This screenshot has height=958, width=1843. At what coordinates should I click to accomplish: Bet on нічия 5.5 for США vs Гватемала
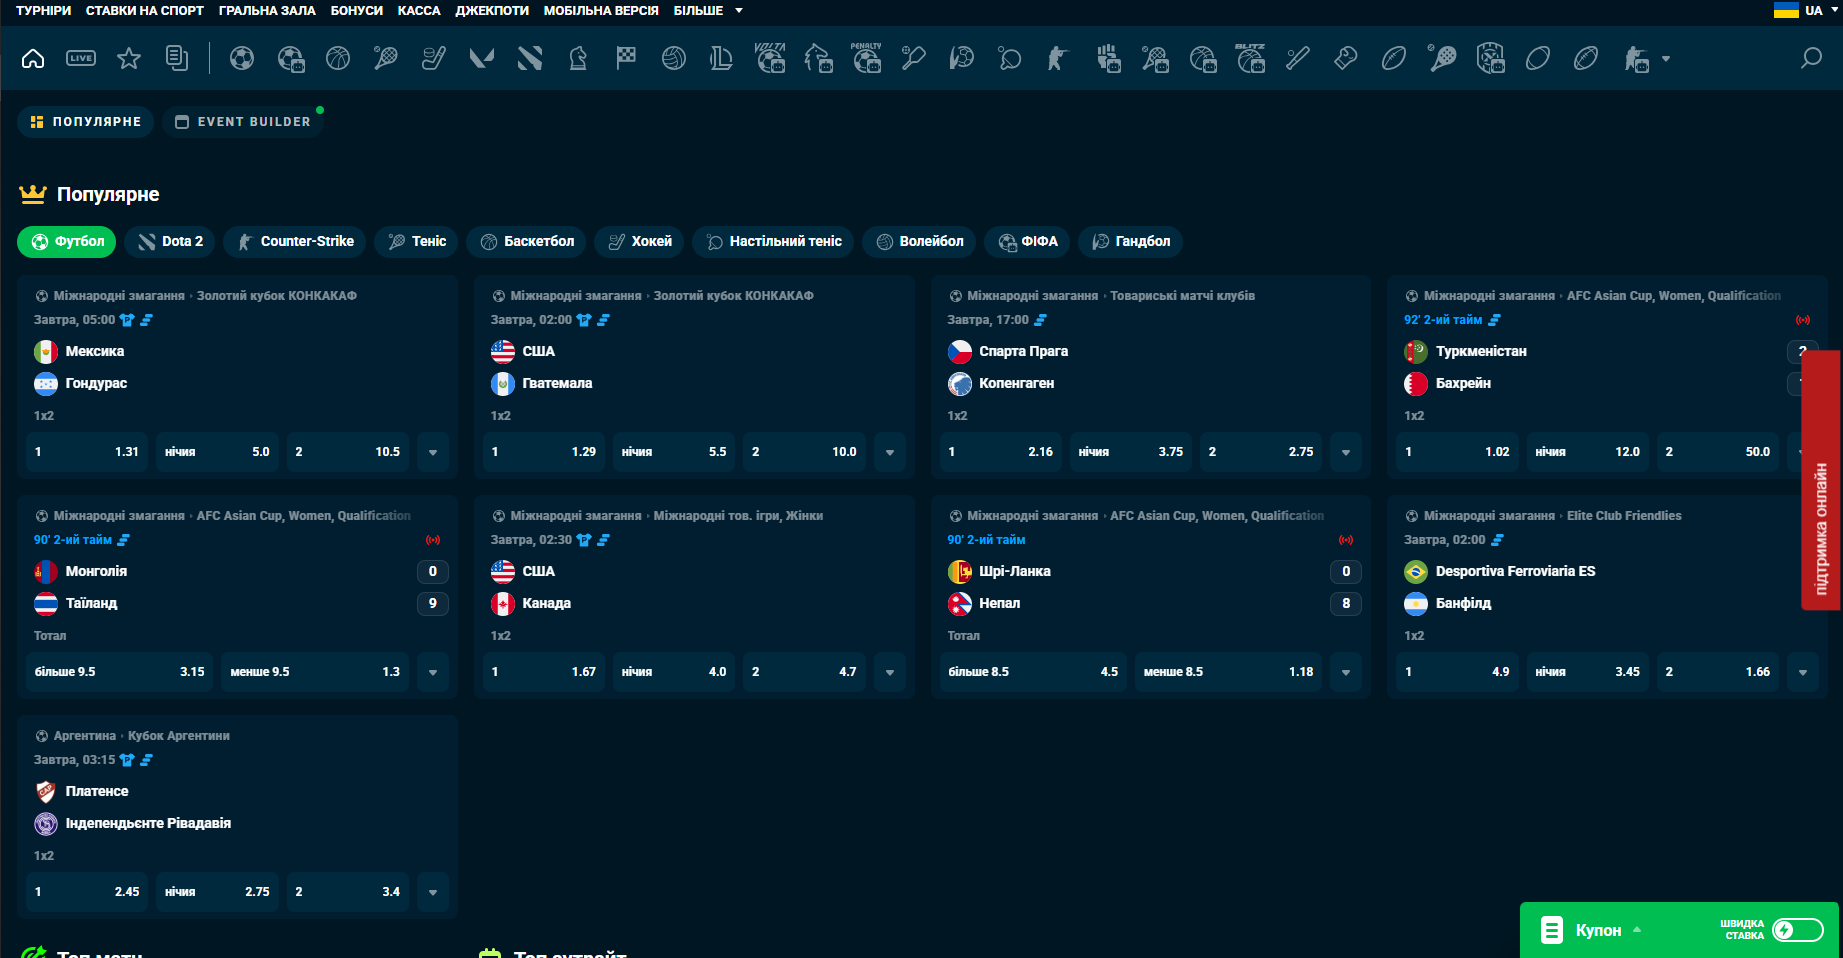673,452
